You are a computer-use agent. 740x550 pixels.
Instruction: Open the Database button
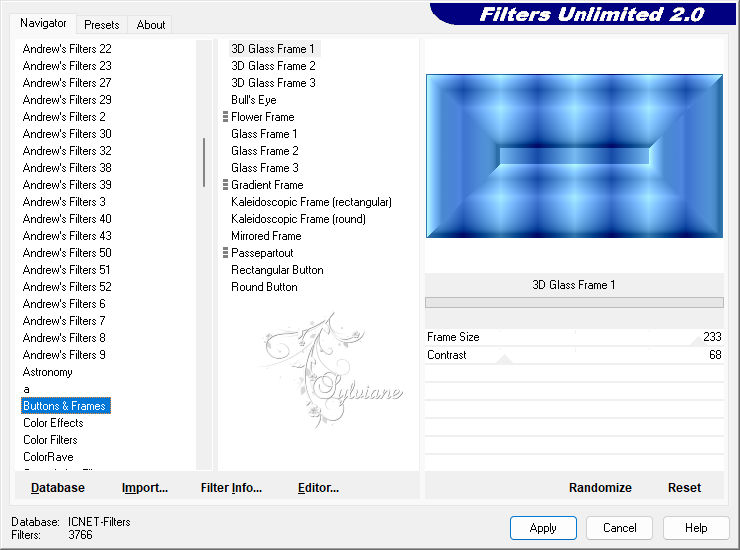point(58,488)
